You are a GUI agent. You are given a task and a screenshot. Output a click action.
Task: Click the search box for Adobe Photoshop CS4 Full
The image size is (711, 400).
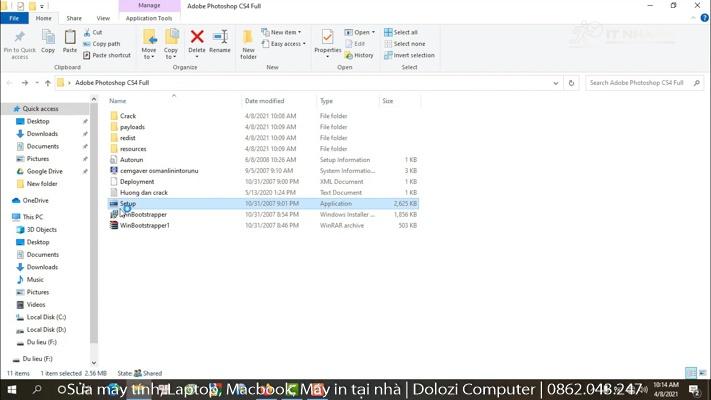pyautogui.click(x=640, y=83)
